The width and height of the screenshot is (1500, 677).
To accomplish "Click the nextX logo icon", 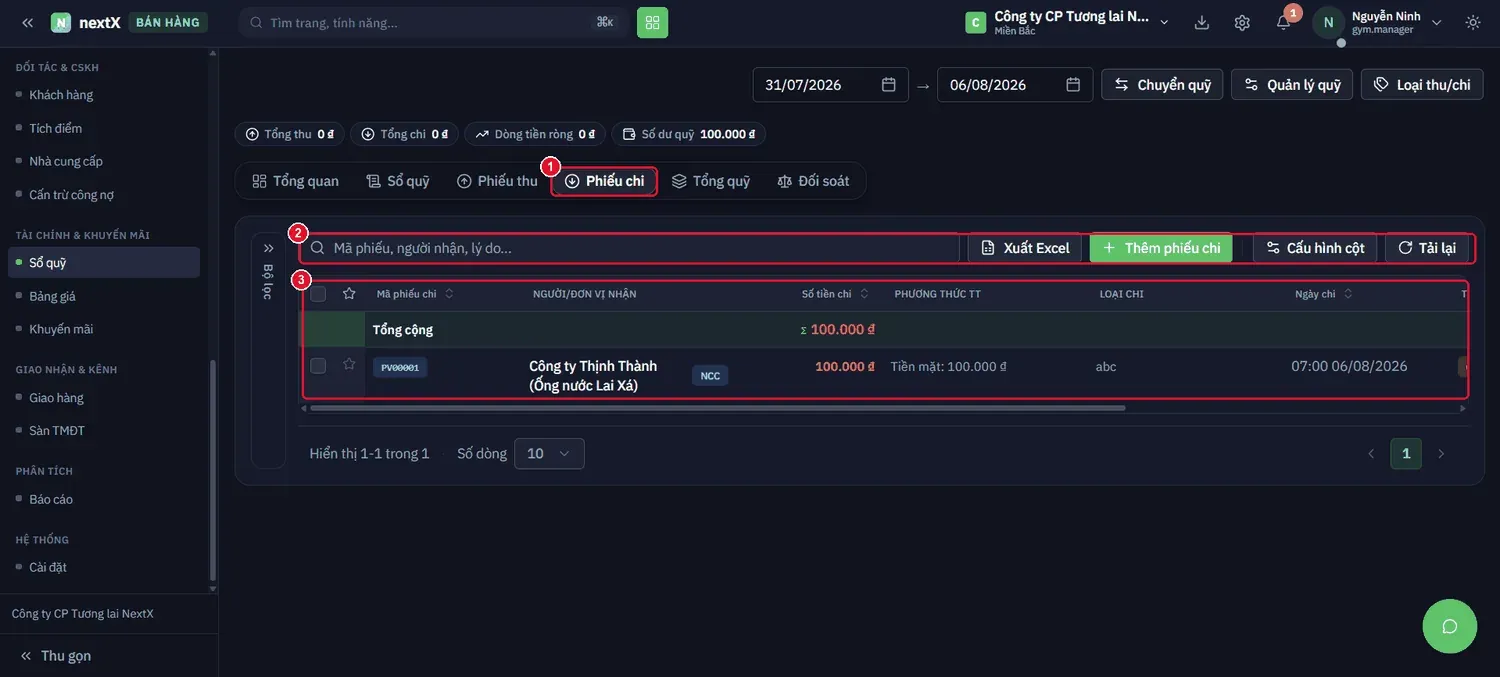I will (61, 22).
